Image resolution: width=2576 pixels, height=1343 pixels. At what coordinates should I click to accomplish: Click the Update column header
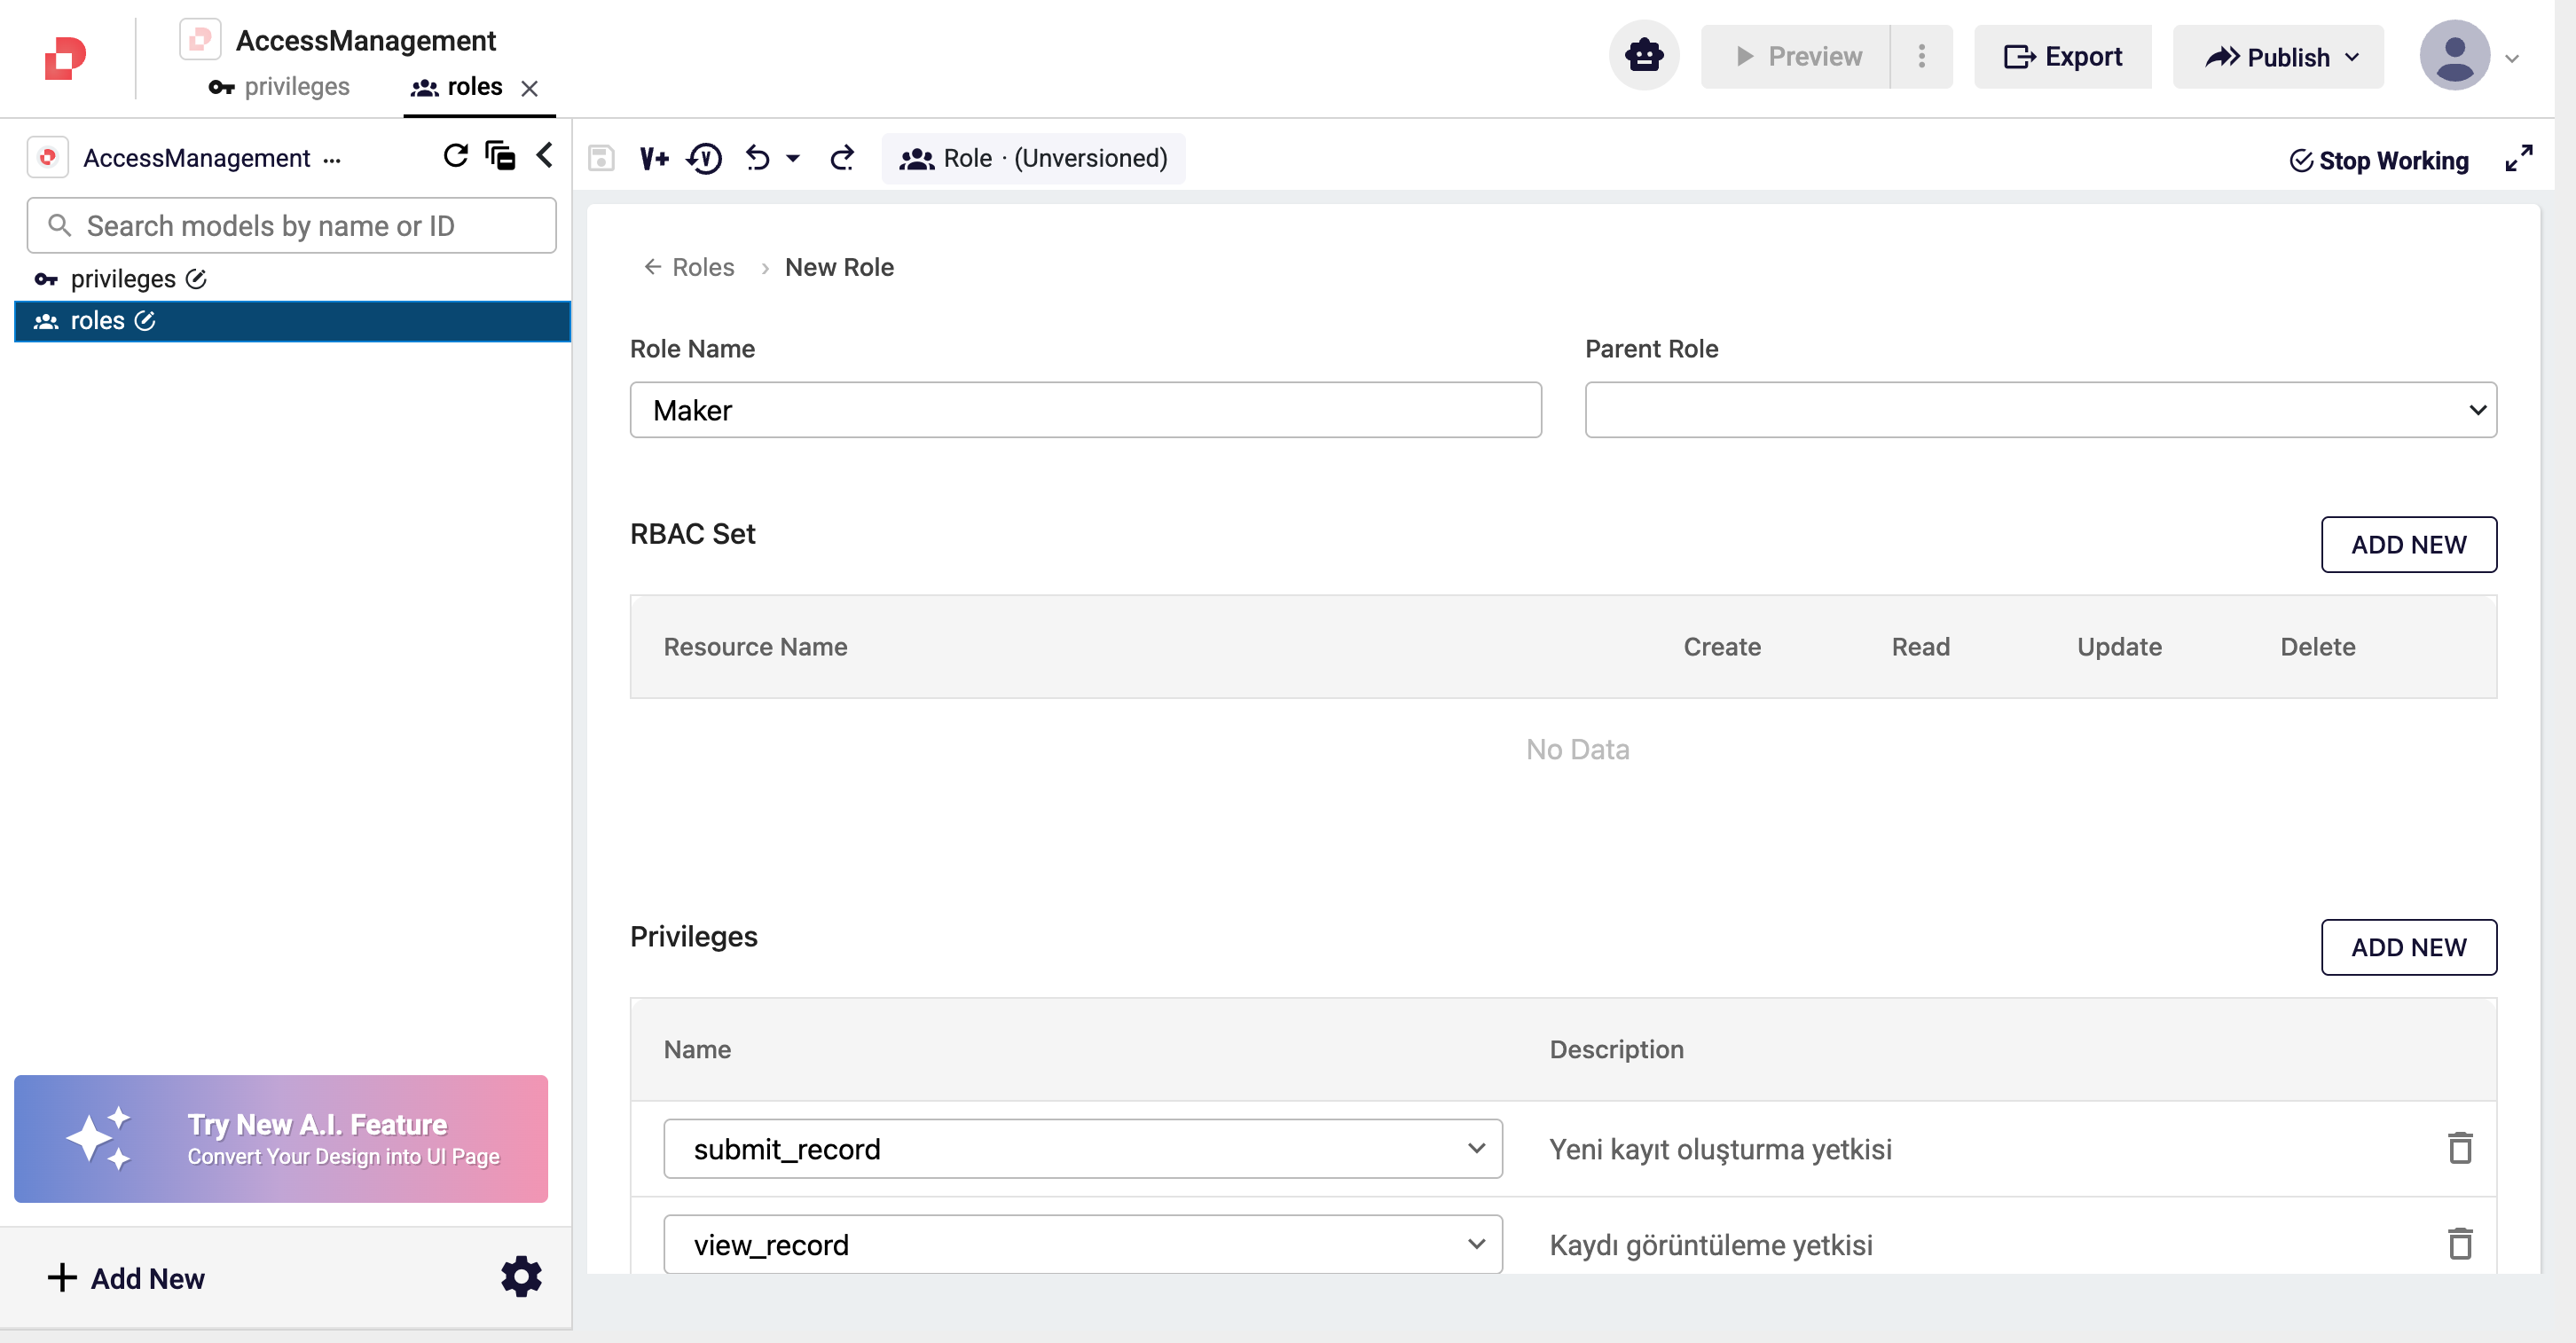[2119, 647]
